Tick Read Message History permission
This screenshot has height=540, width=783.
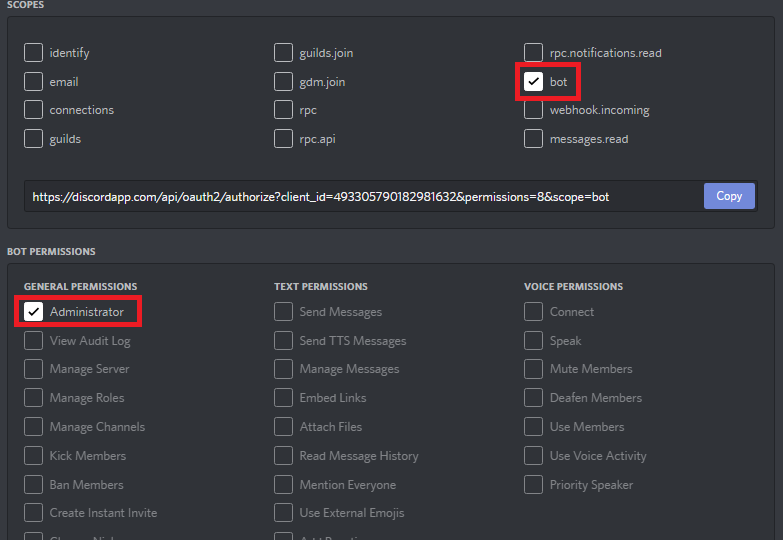pyautogui.click(x=283, y=456)
